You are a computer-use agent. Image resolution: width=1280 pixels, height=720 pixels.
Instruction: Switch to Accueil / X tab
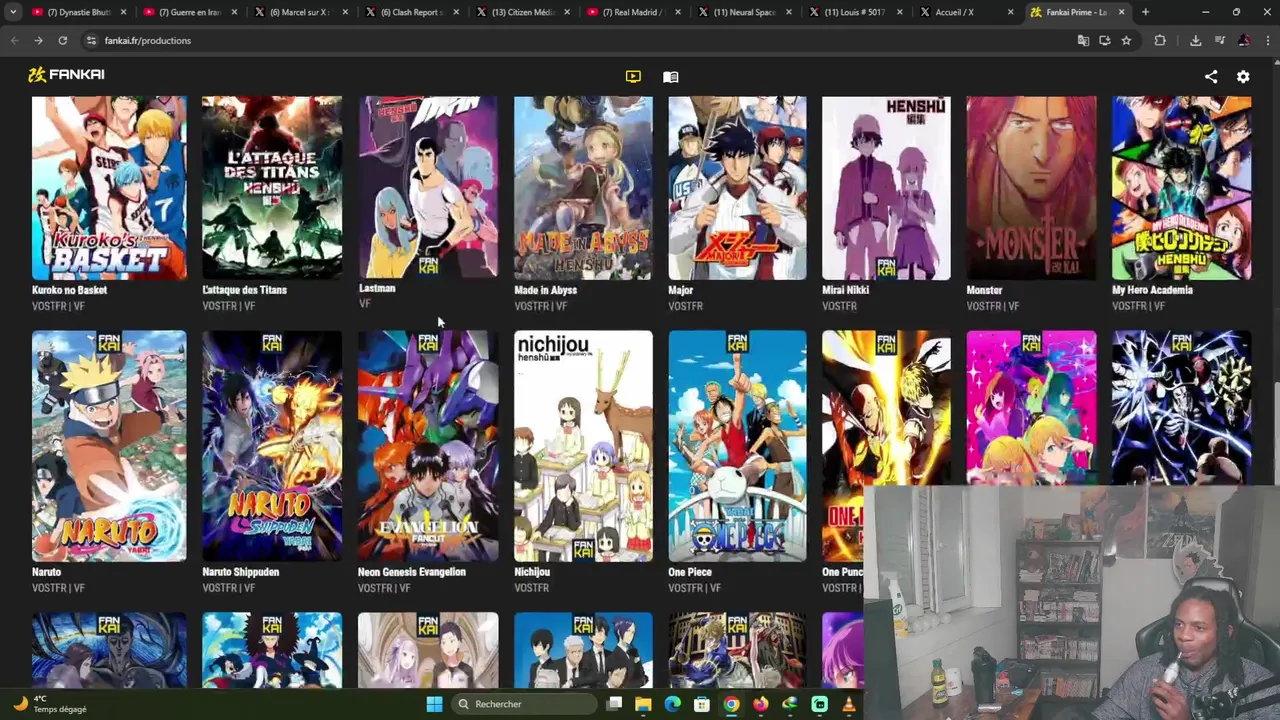(x=966, y=12)
